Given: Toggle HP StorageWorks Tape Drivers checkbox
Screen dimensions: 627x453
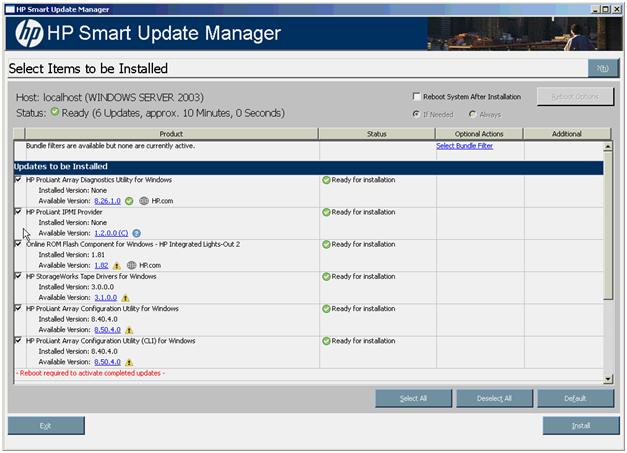Looking at the screenshot, I should click(x=18, y=276).
